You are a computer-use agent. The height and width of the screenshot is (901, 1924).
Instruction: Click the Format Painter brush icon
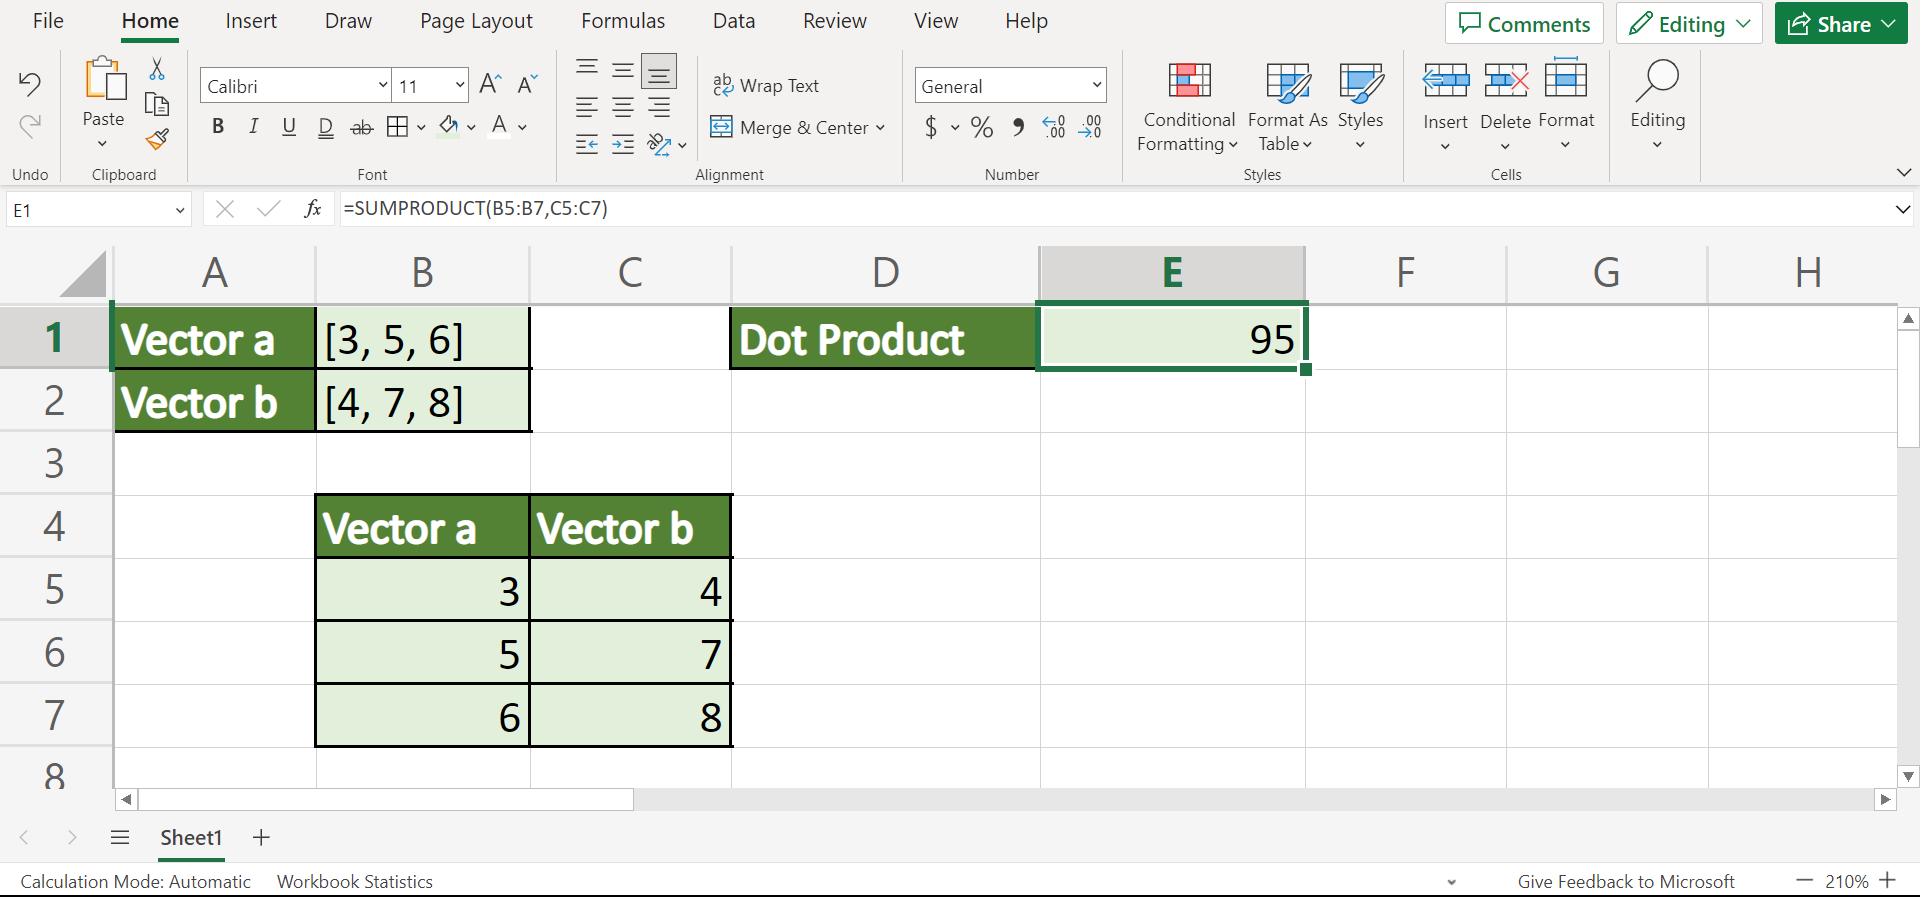(x=157, y=140)
